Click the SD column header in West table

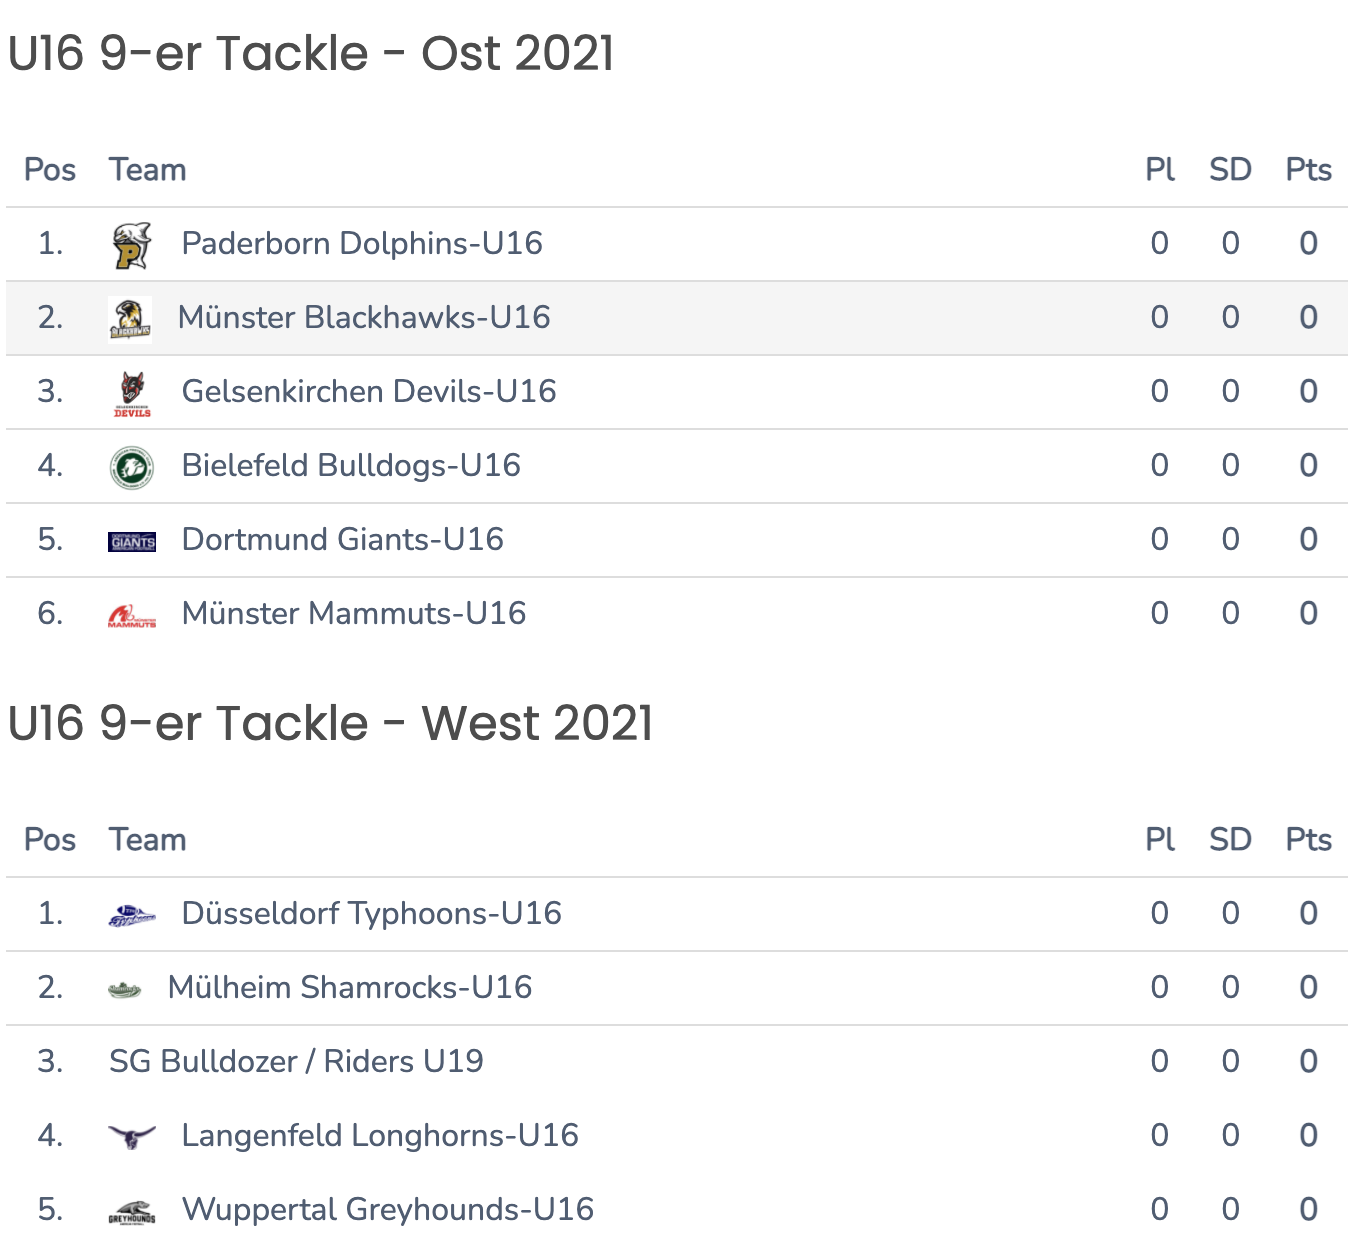tap(1231, 840)
